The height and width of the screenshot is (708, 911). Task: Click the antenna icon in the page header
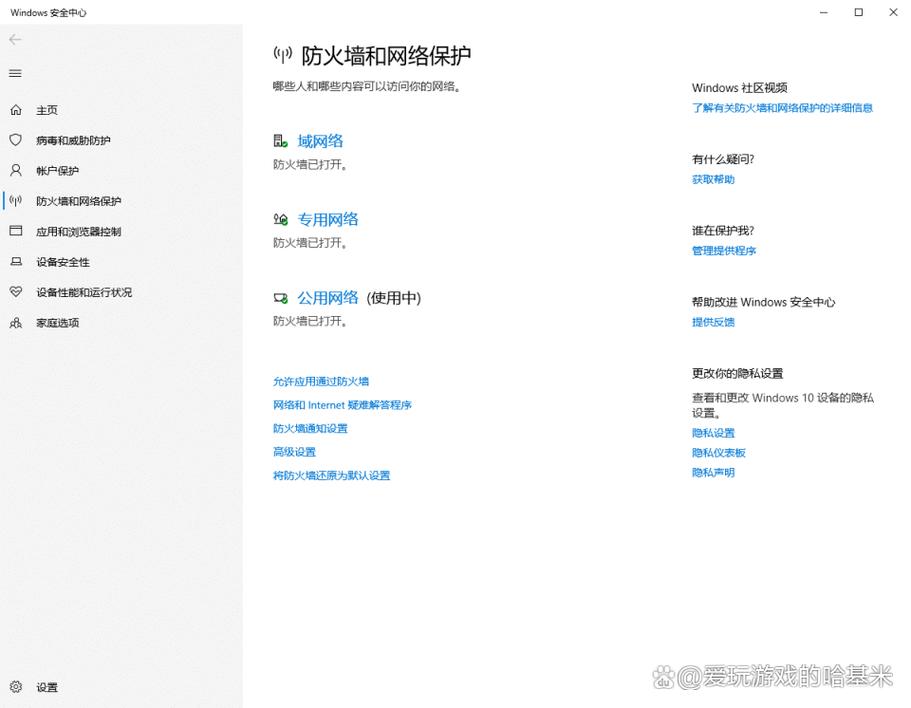(283, 55)
